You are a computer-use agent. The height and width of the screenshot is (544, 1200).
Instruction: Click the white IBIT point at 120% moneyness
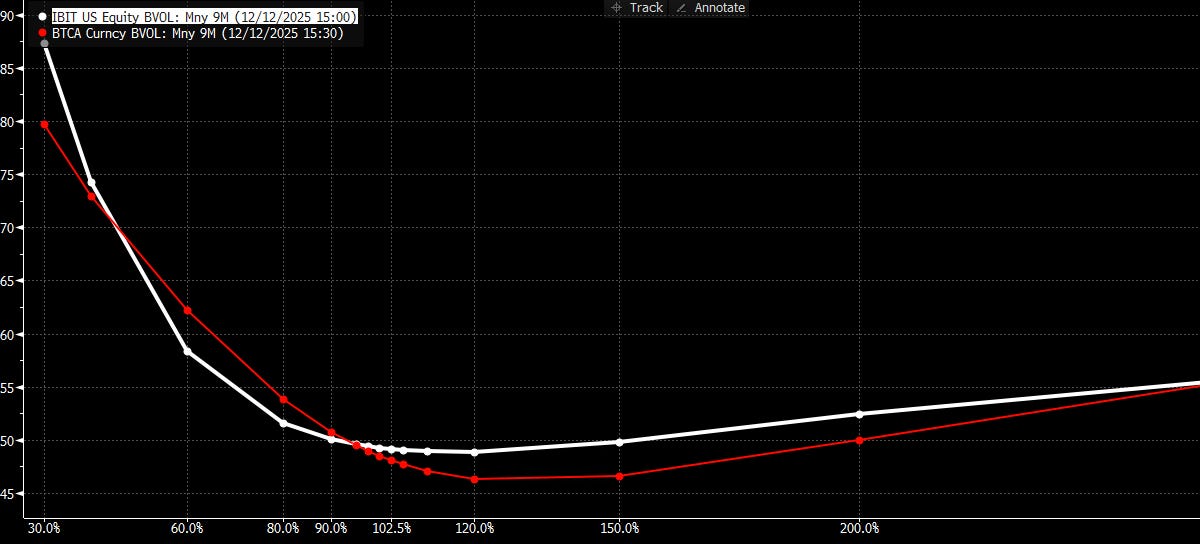pos(474,452)
